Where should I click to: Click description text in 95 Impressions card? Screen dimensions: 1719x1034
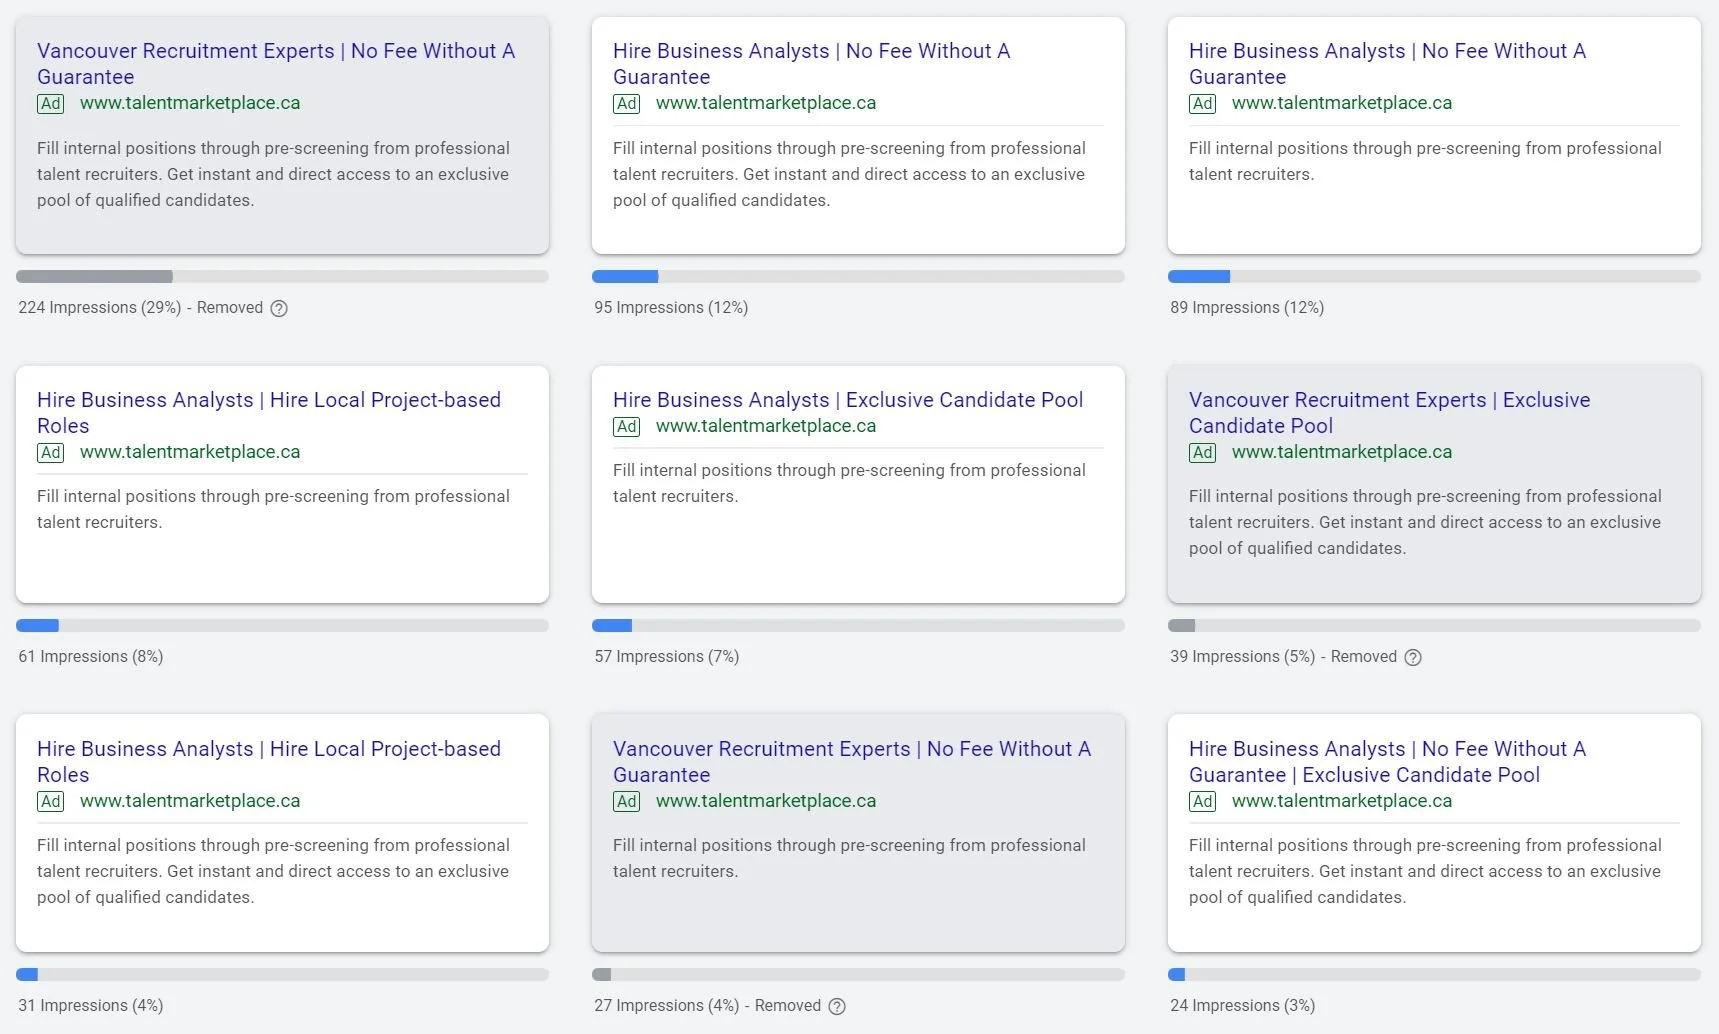point(849,174)
